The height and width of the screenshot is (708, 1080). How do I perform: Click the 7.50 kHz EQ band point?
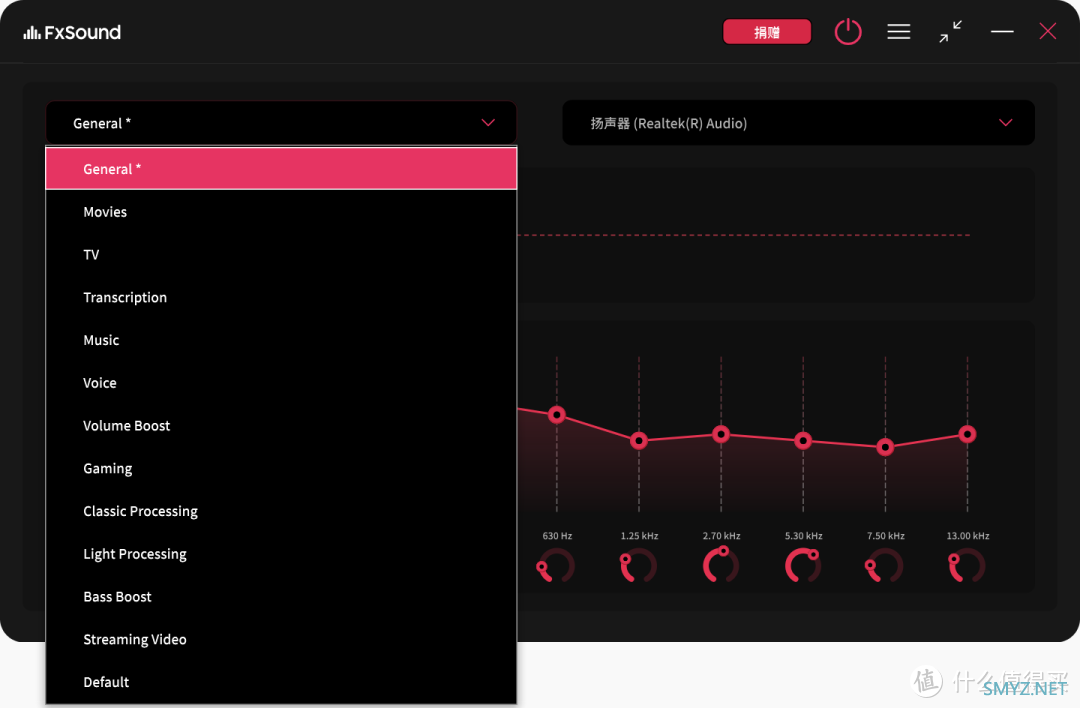[x=885, y=447]
